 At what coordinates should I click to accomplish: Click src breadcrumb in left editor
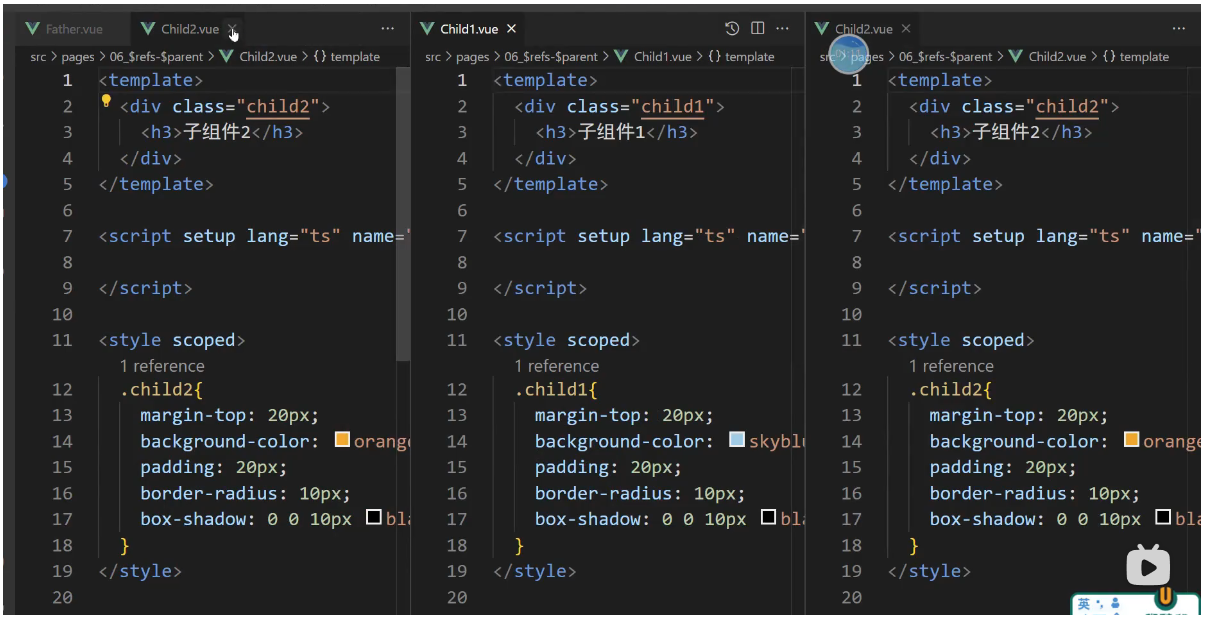pos(38,57)
